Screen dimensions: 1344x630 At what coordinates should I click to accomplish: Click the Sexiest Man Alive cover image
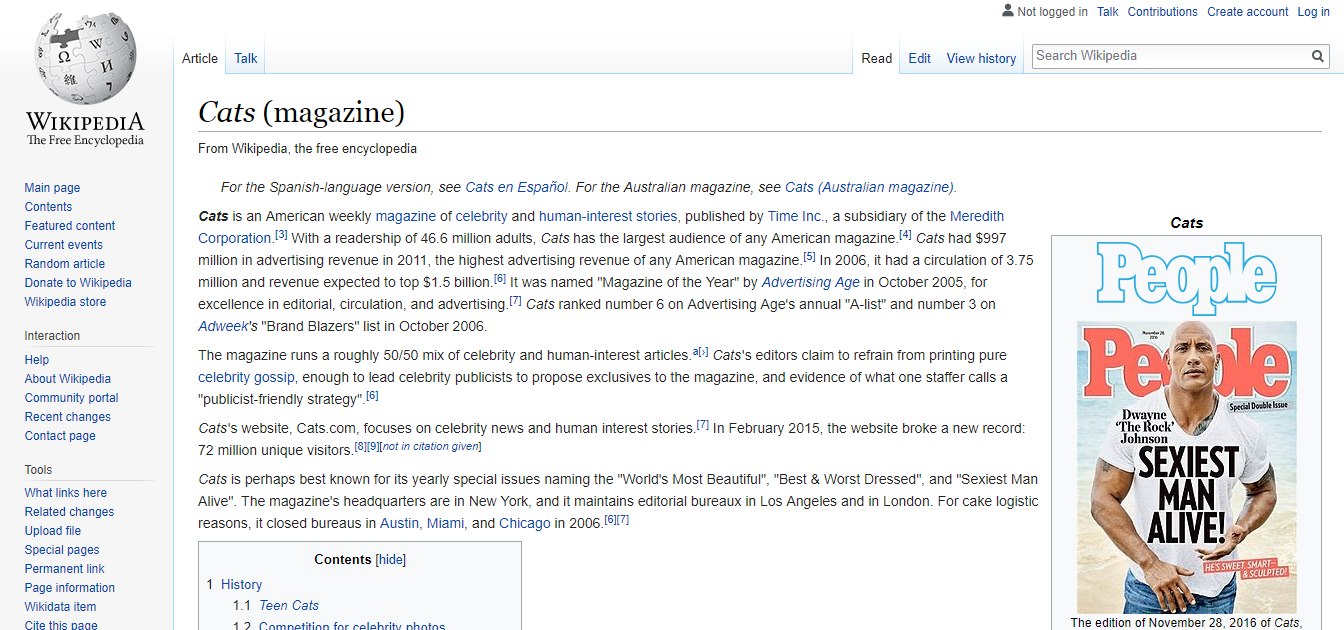coord(1186,467)
